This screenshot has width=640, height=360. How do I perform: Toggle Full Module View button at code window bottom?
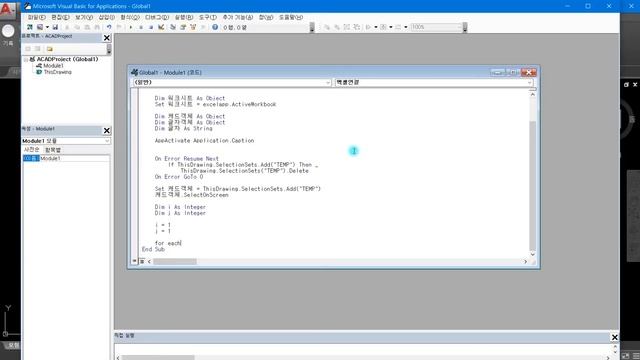(142, 261)
